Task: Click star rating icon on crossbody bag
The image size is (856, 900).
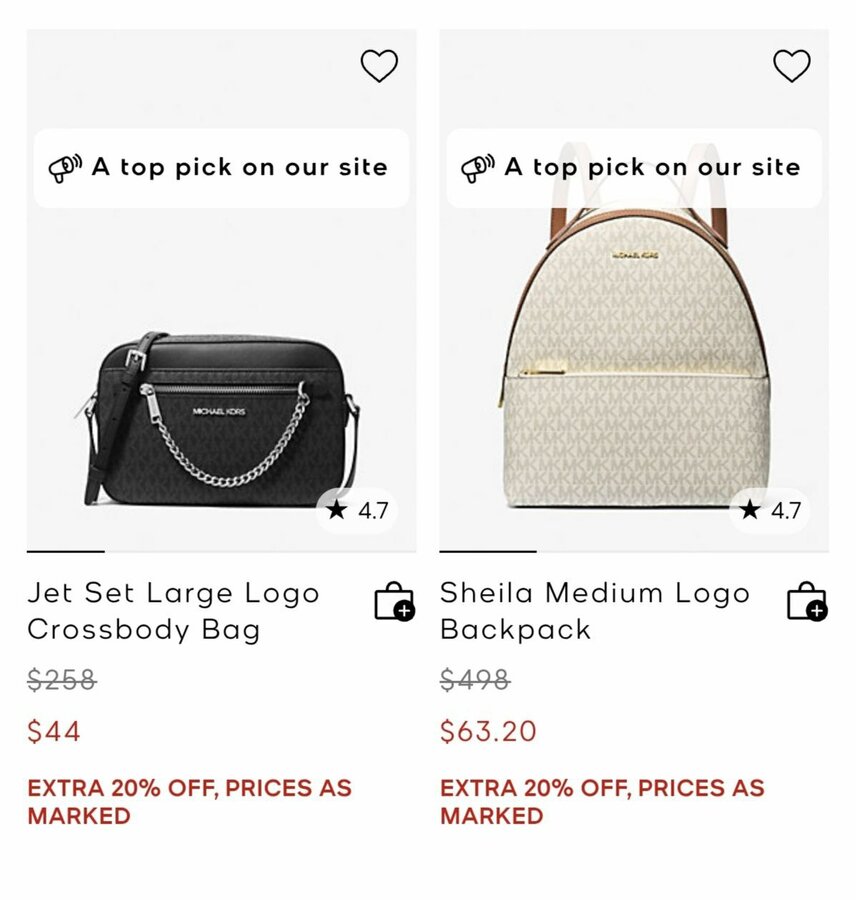Action: point(336,510)
